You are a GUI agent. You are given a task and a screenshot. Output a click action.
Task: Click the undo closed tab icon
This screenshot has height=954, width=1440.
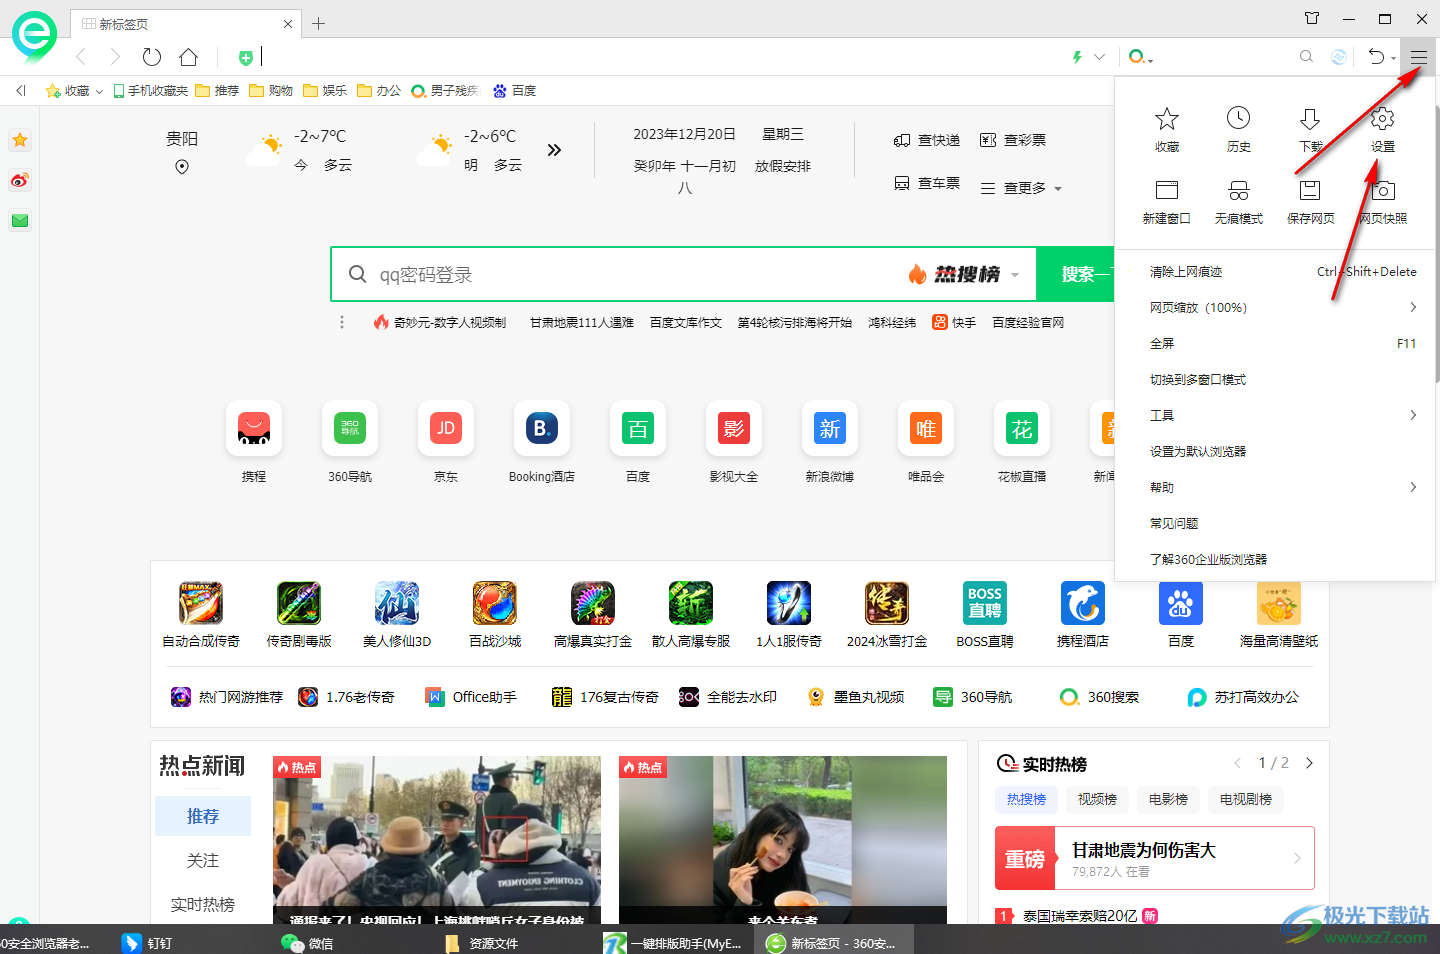[1377, 57]
